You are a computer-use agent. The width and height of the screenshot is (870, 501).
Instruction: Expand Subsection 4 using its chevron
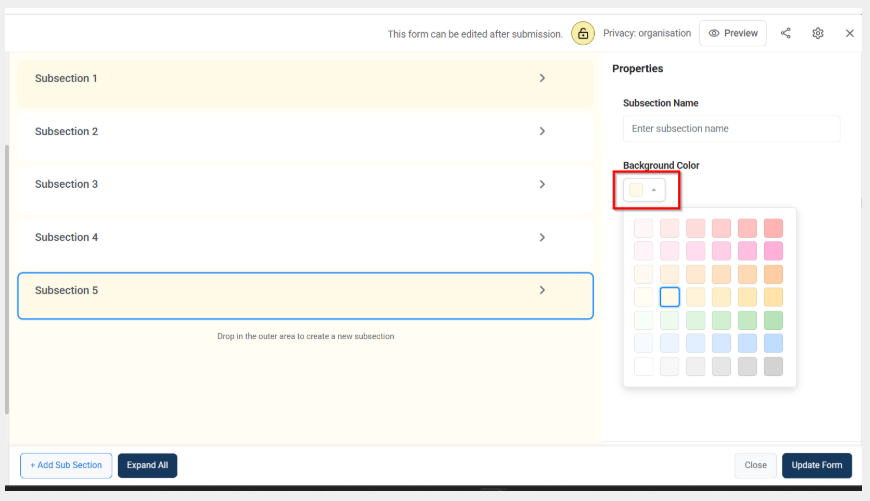[x=542, y=237]
